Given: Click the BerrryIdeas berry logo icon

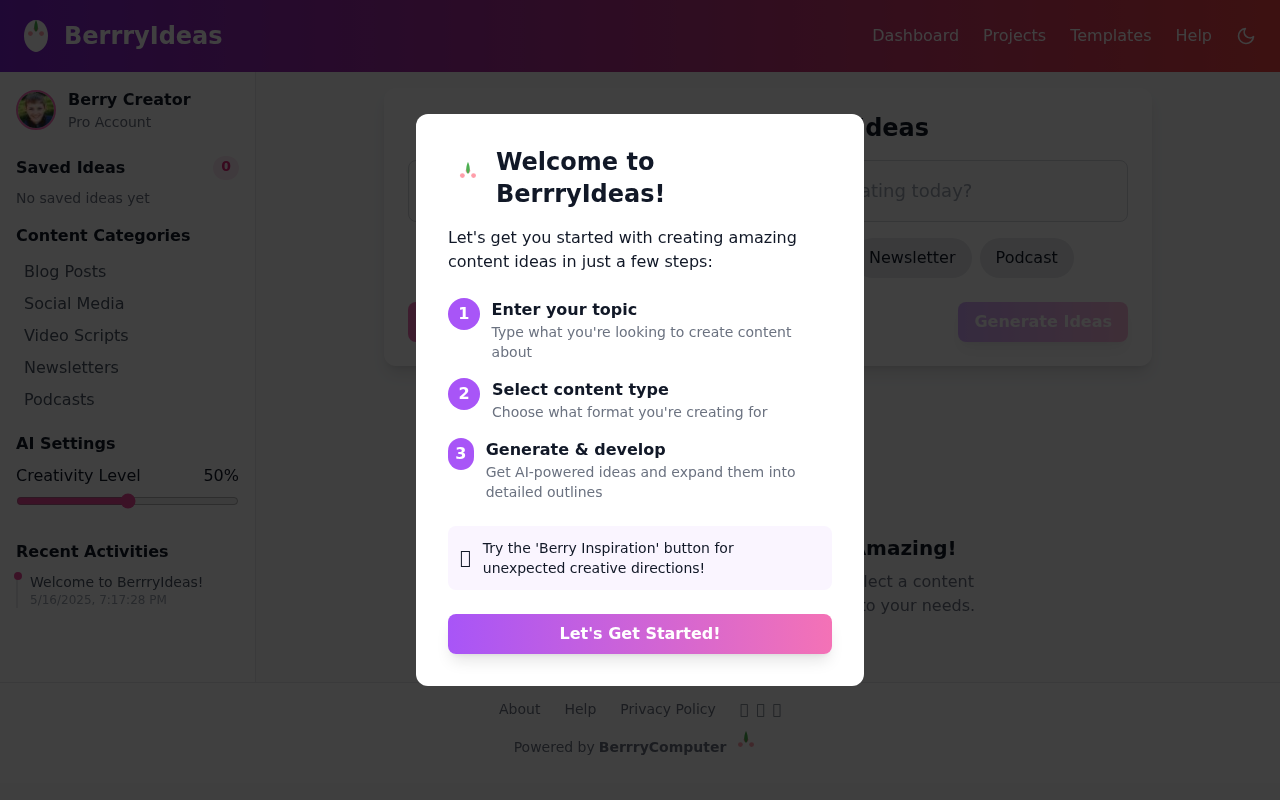Looking at the screenshot, I should (x=35, y=35).
